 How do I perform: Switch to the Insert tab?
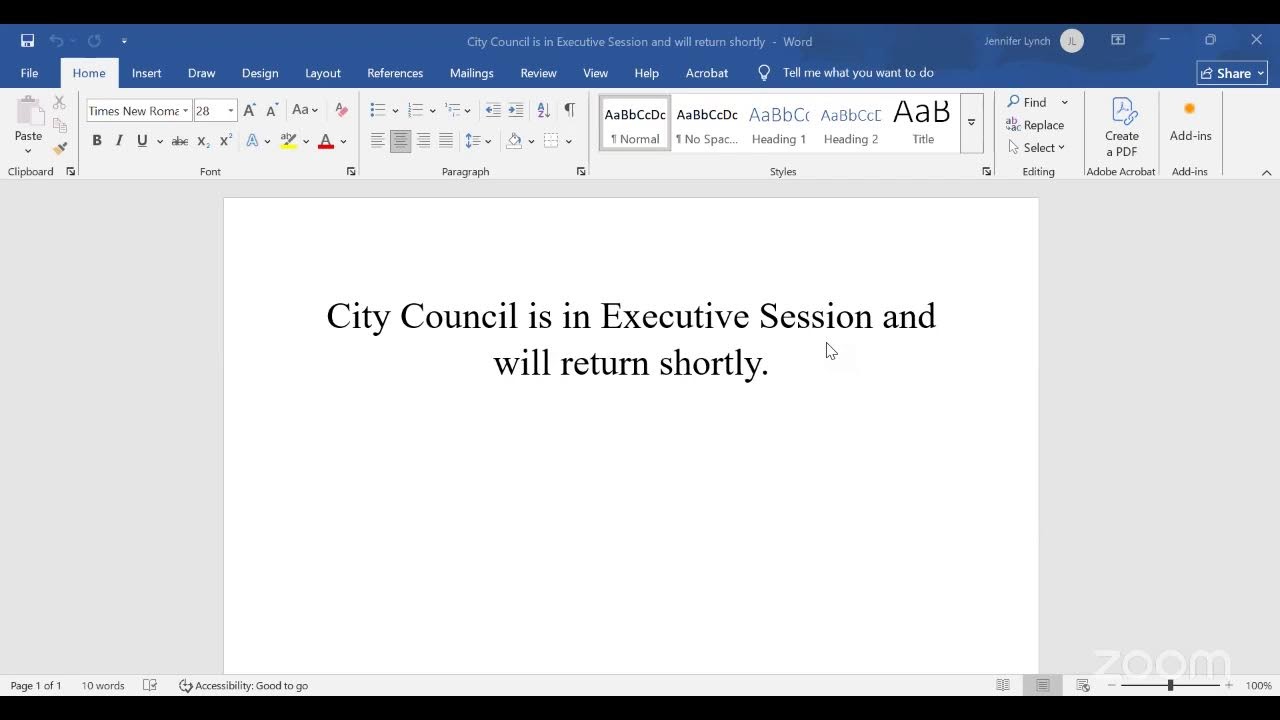(146, 73)
